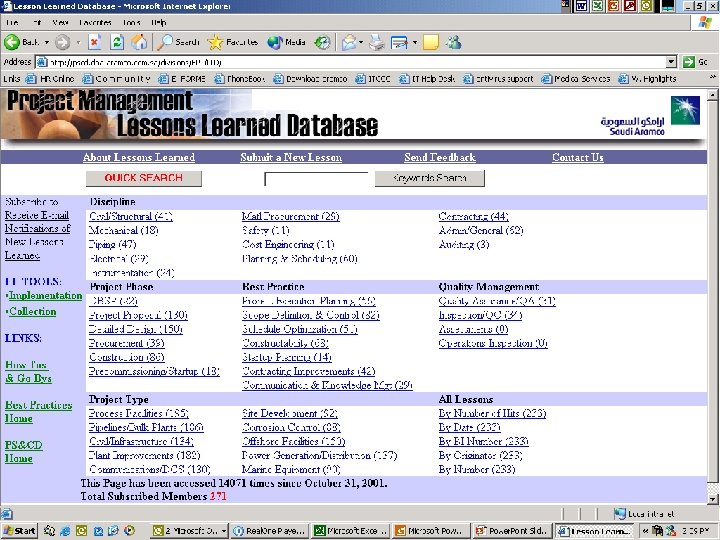Viewport: 720px width, 540px height.
Task: Refresh the page with the Refresh icon
Action: click(x=117, y=42)
